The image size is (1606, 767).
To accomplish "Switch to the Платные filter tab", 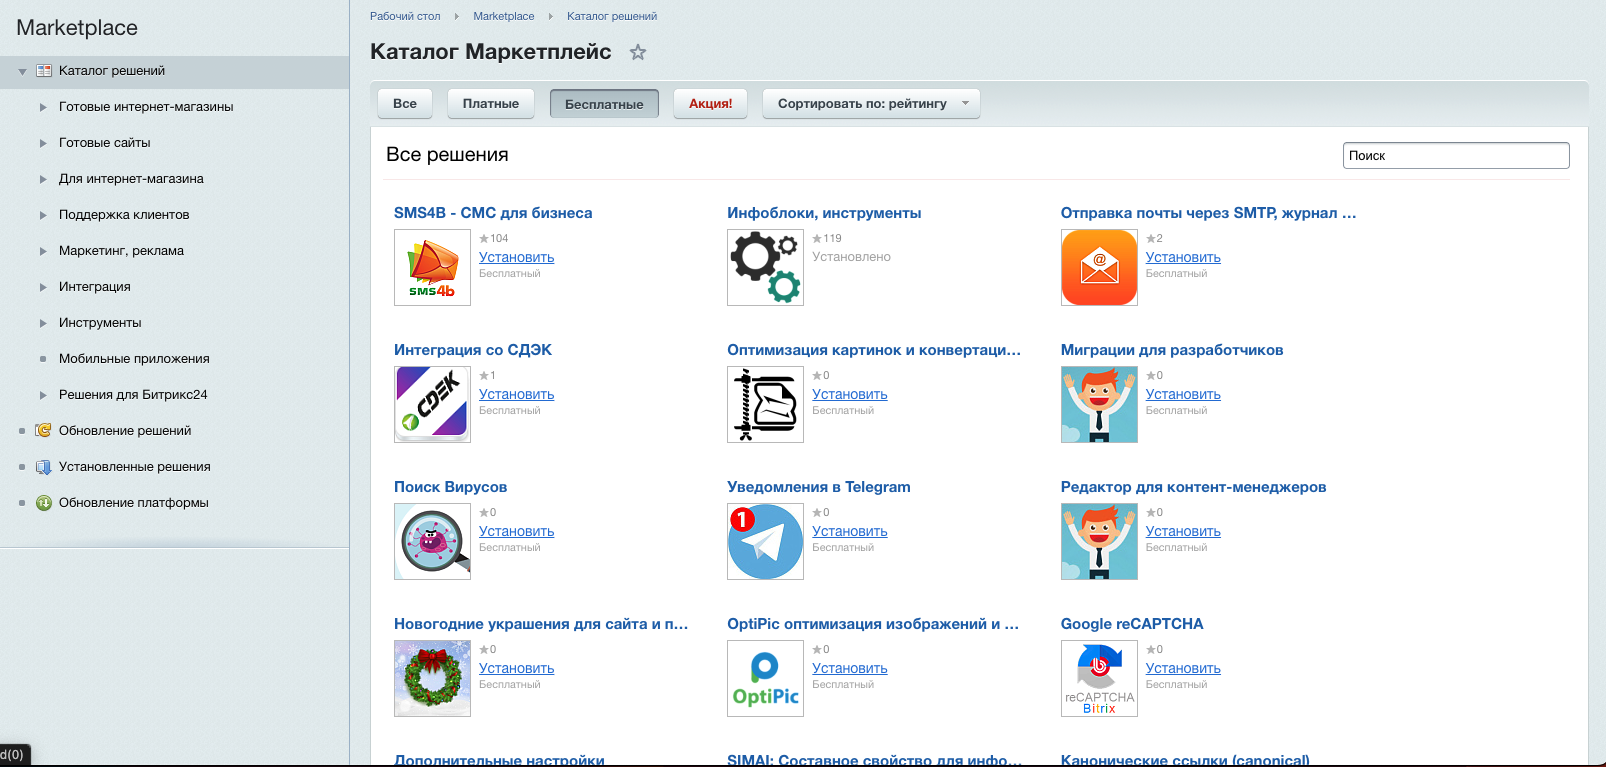I will (x=490, y=104).
